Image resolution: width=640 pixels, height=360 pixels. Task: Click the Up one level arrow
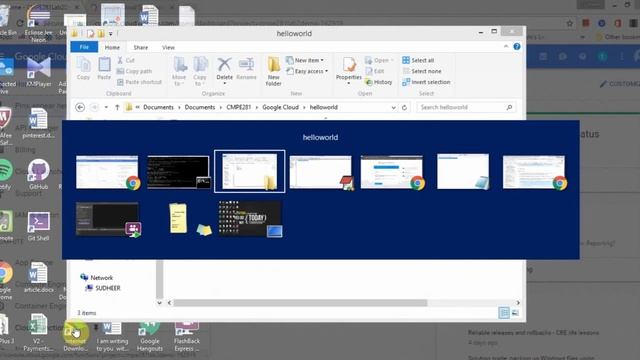[x=117, y=107]
